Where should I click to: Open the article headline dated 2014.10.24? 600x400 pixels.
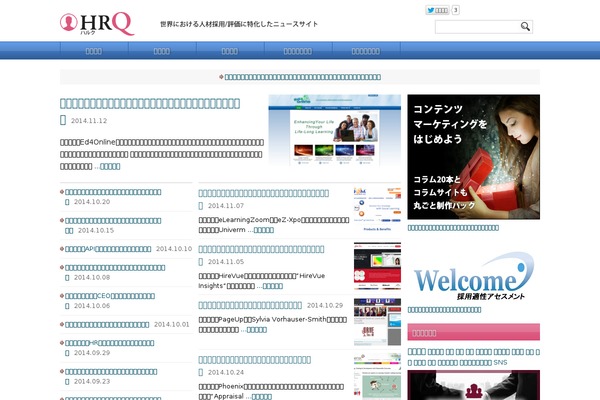[254, 360]
